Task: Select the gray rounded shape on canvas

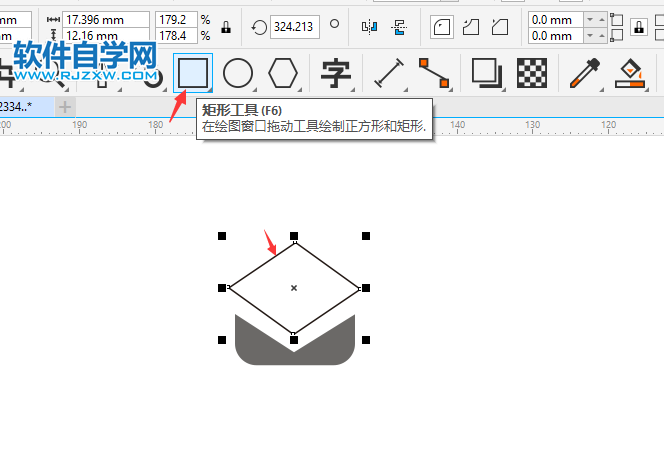Action: click(x=295, y=358)
